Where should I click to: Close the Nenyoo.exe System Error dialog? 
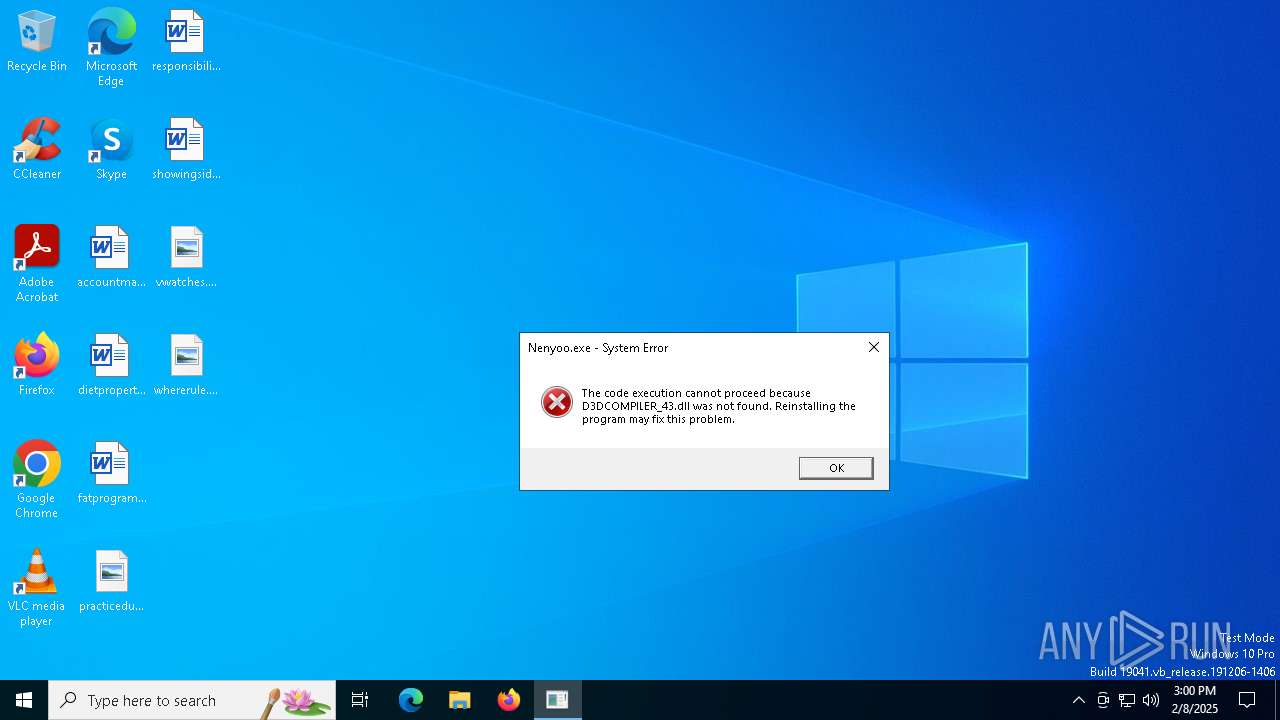click(873, 347)
